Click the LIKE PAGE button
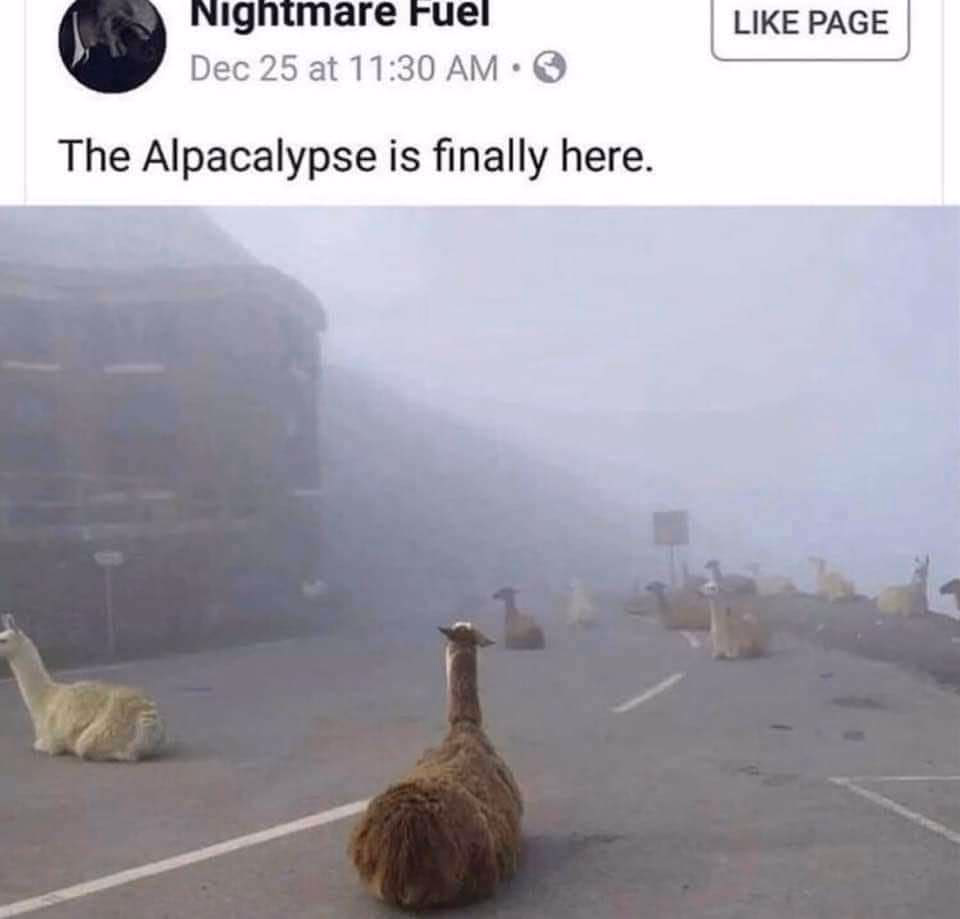The height and width of the screenshot is (919, 960). click(810, 24)
